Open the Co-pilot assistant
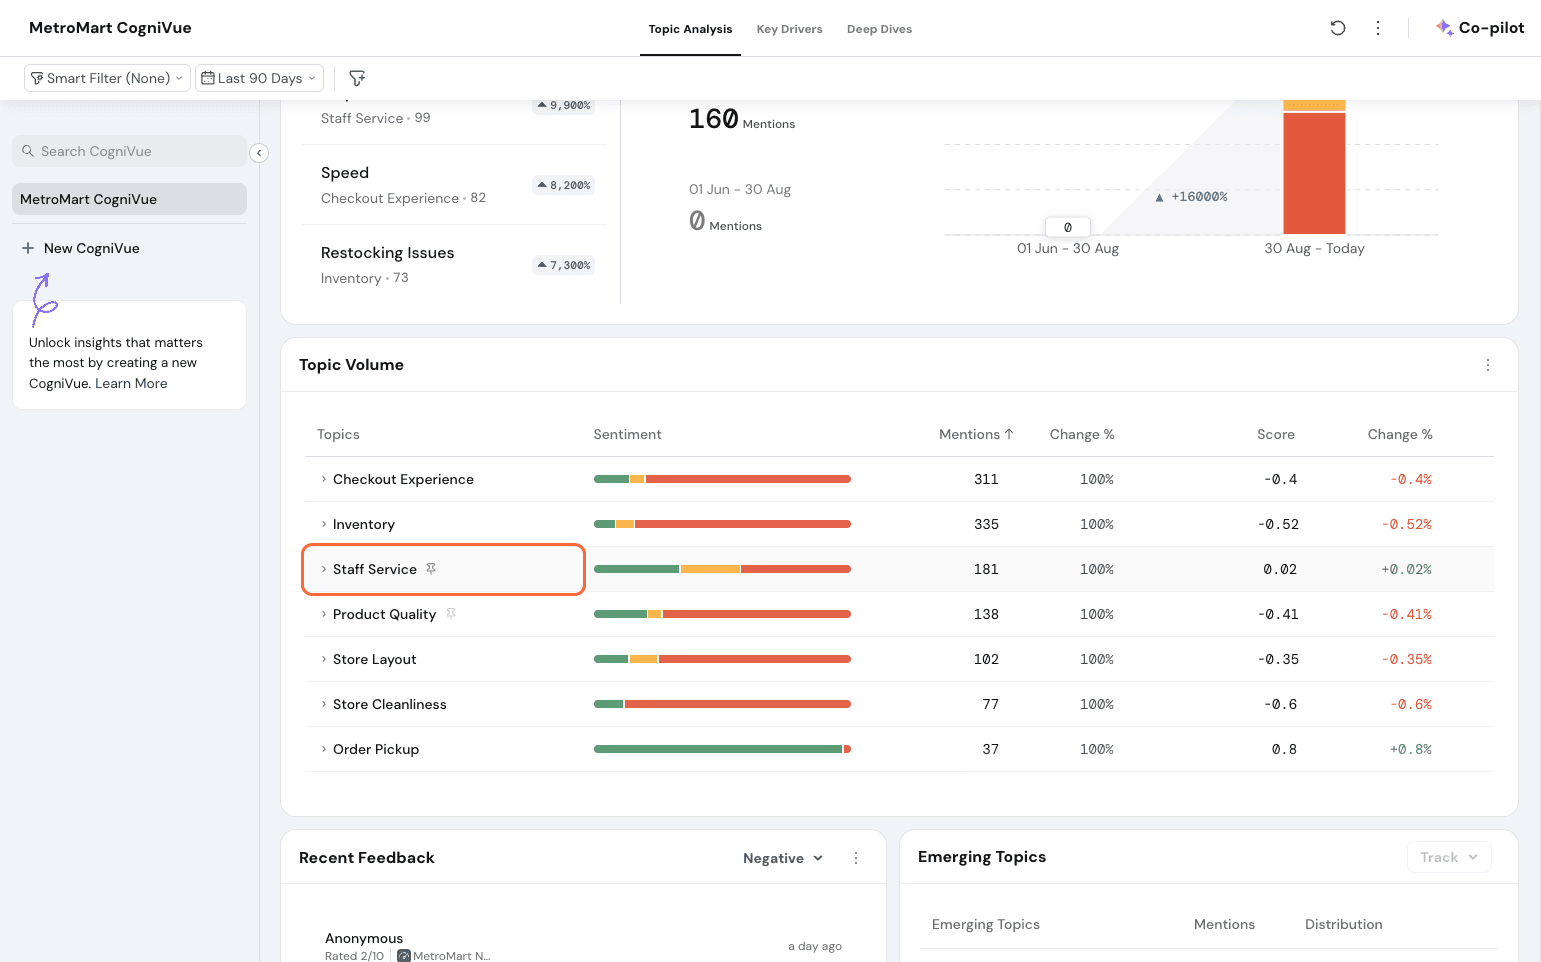 [1480, 28]
